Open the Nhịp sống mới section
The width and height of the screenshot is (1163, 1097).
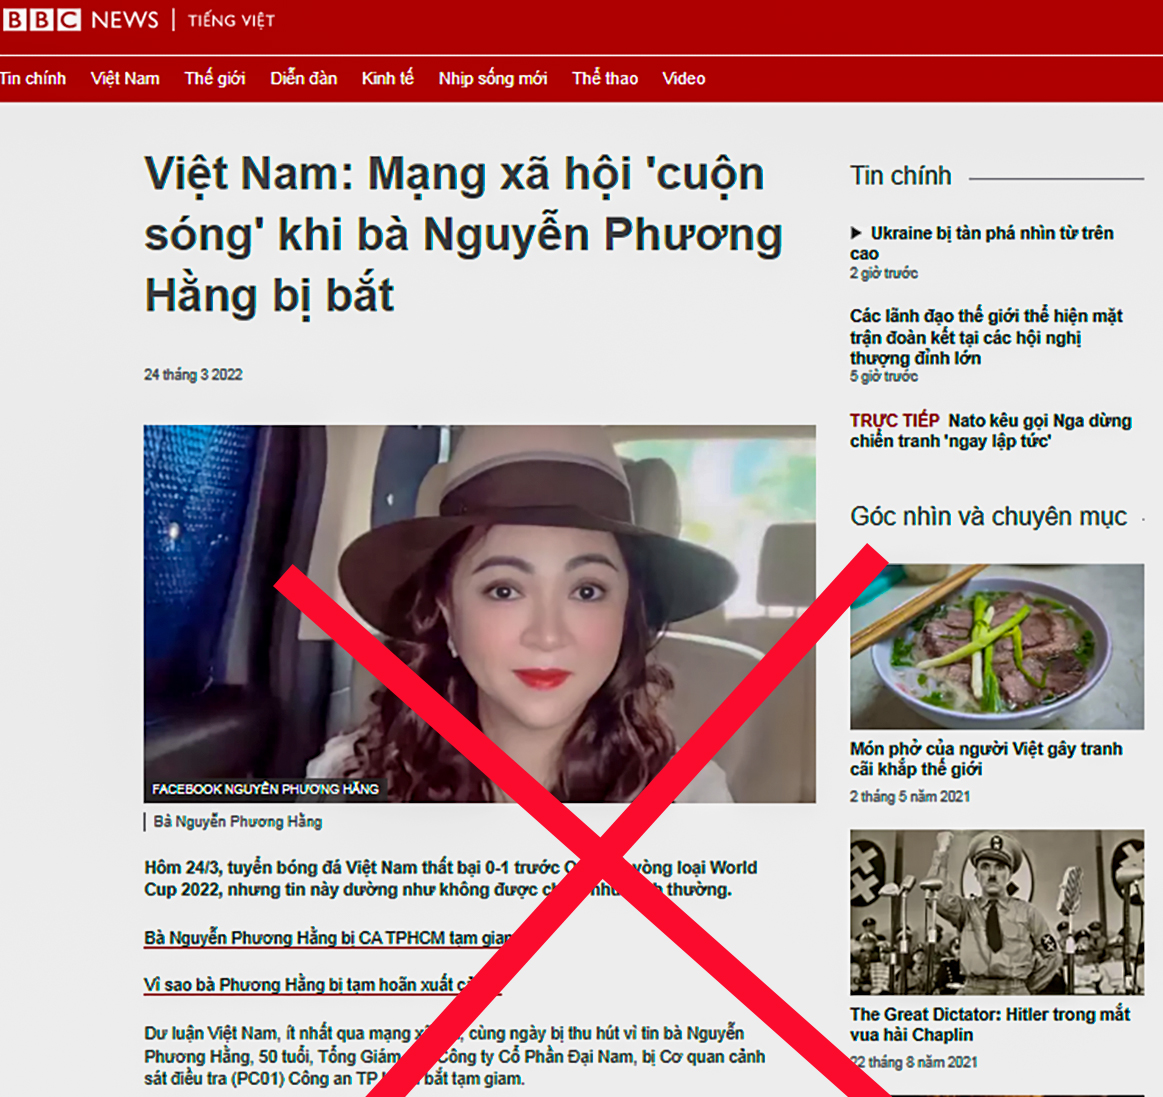(x=492, y=79)
